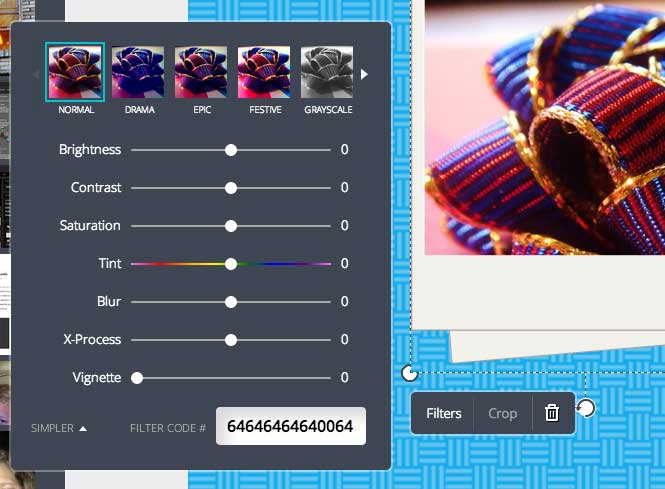Select the ribbon bow photo on canvas
The width and height of the screenshot is (665, 489).
point(545,127)
